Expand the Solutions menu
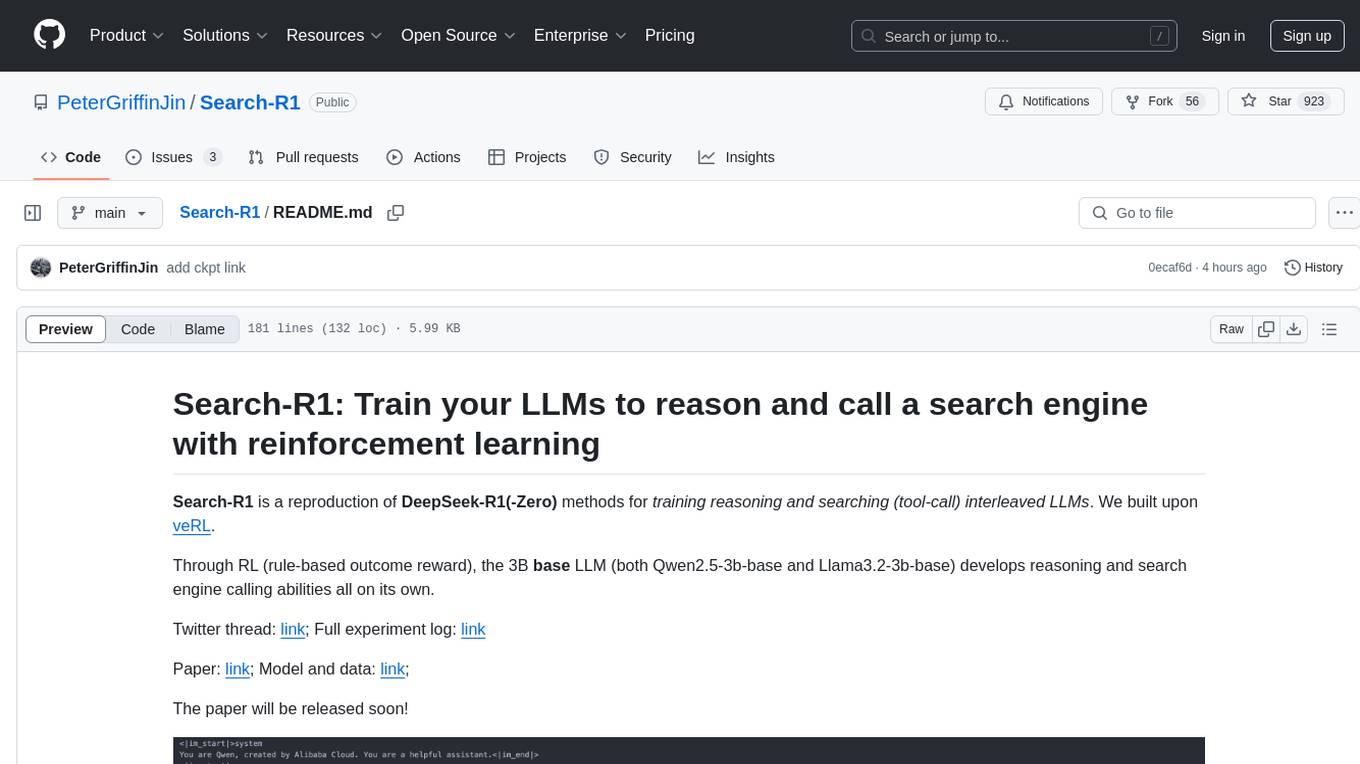Screen dimensions: 1360x764 pos(225,35)
